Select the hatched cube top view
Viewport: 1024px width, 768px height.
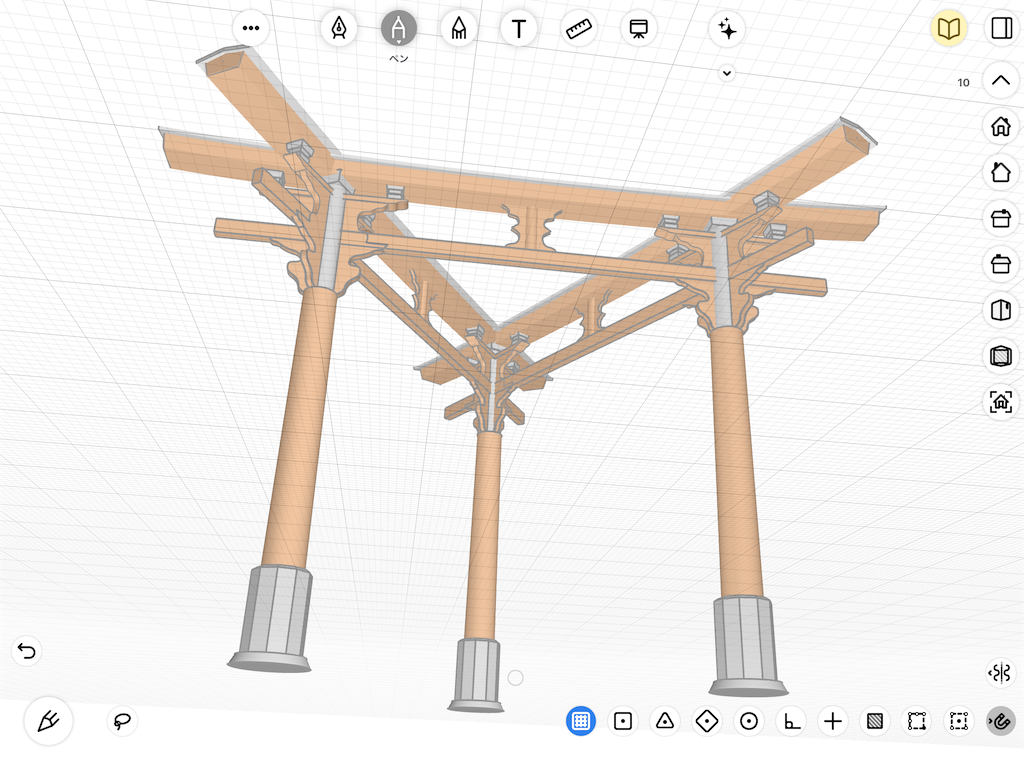(1000, 356)
